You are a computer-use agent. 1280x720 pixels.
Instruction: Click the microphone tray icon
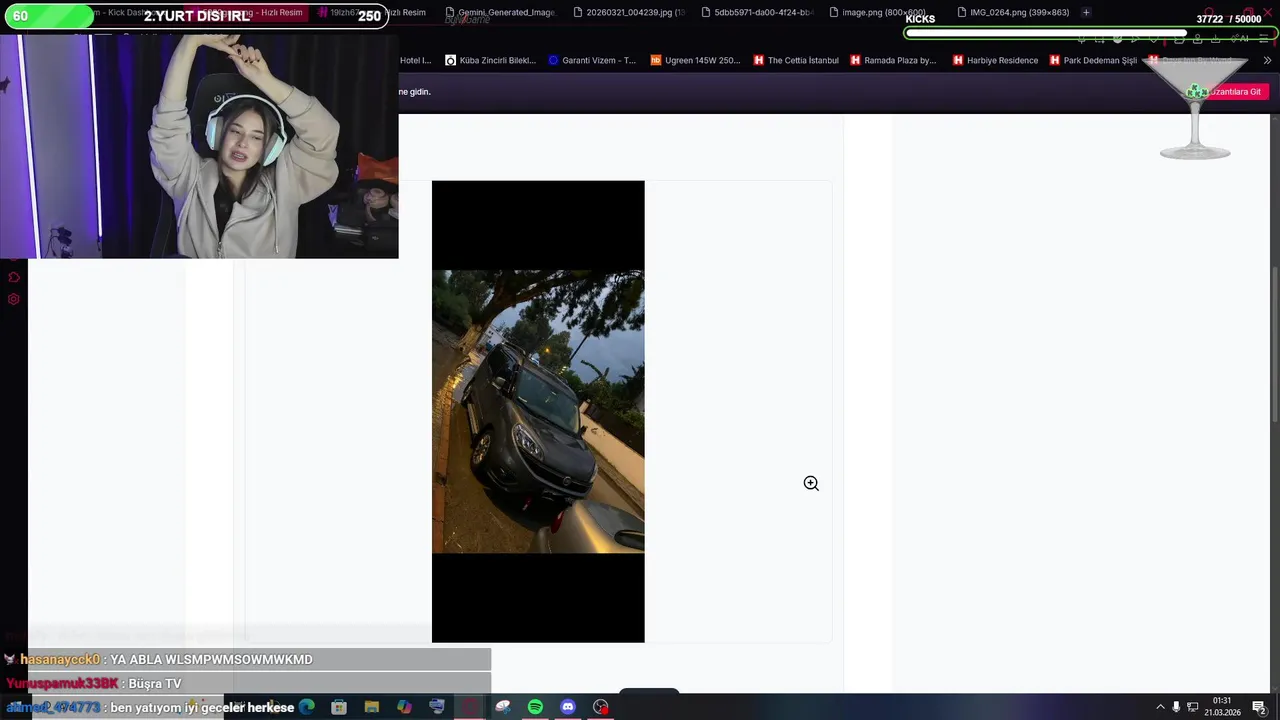point(1176,707)
